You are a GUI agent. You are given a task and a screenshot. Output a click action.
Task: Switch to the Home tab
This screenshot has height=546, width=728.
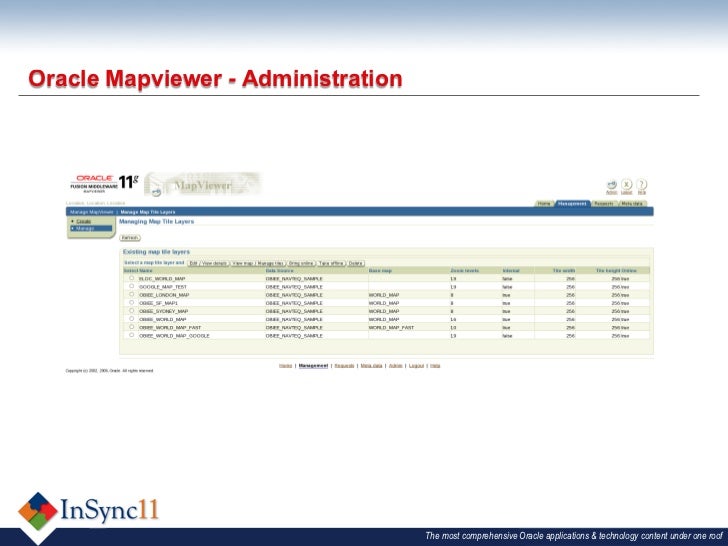544,203
